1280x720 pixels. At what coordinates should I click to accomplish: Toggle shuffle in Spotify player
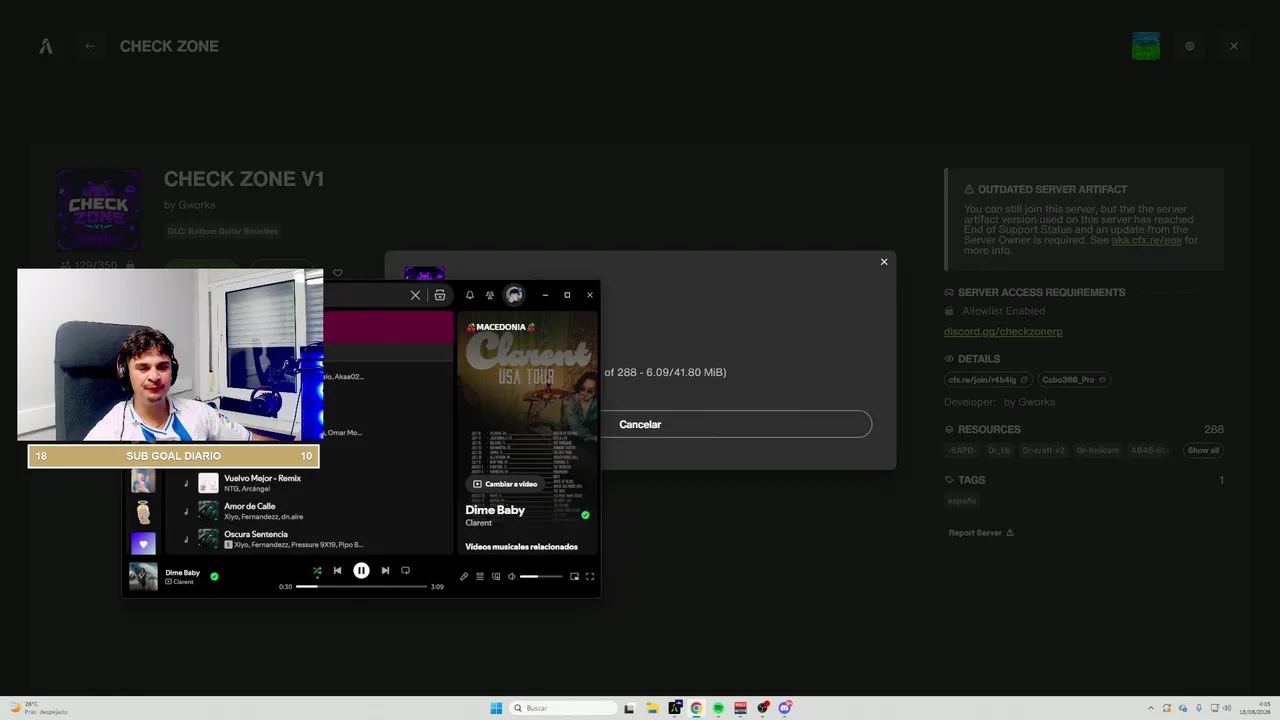317,571
